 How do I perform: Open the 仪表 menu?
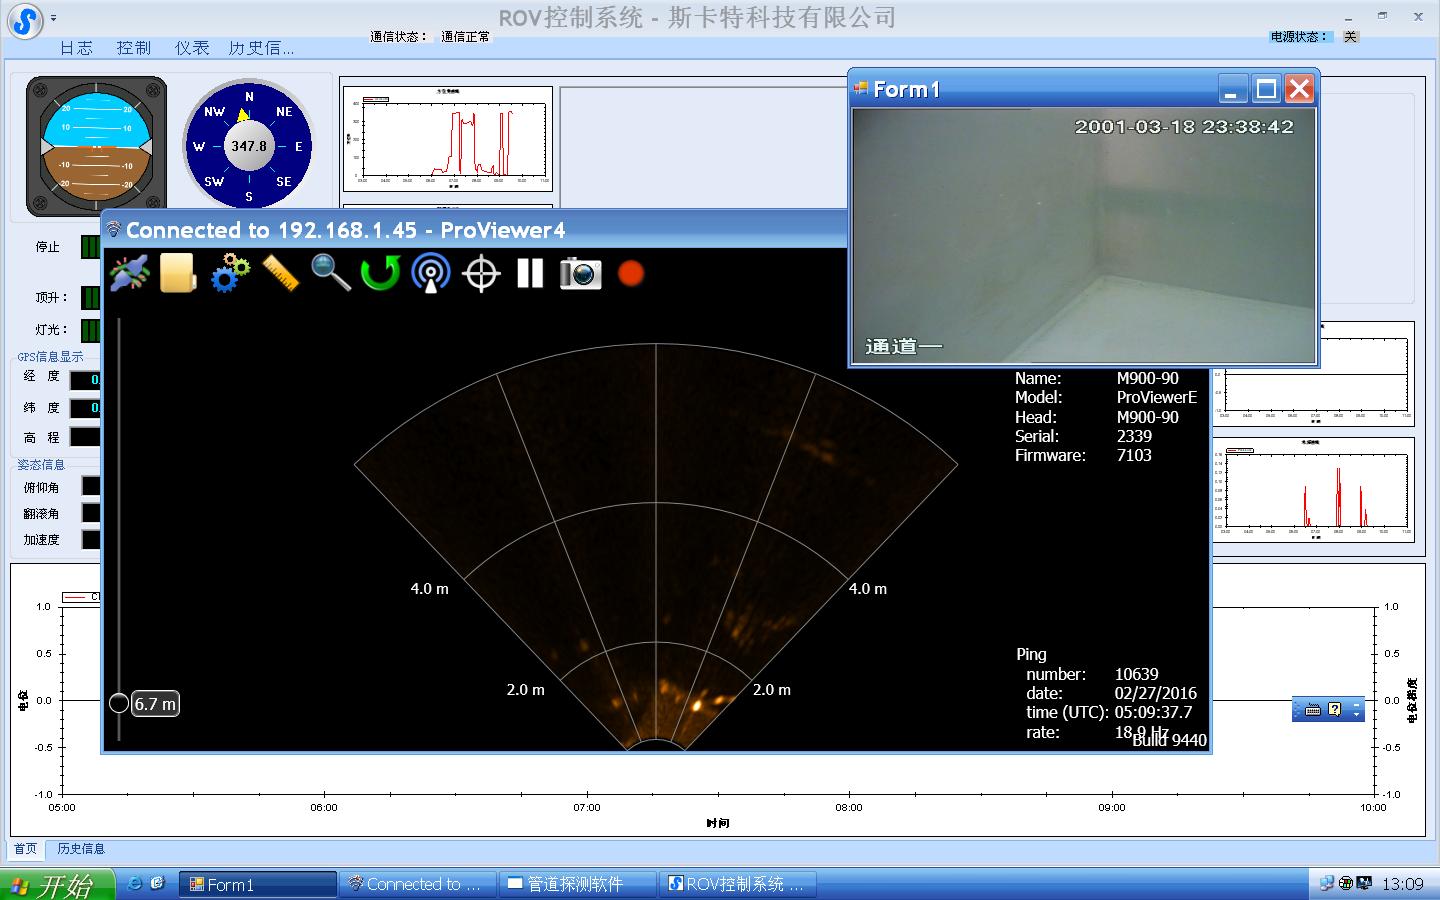pos(192,48)
